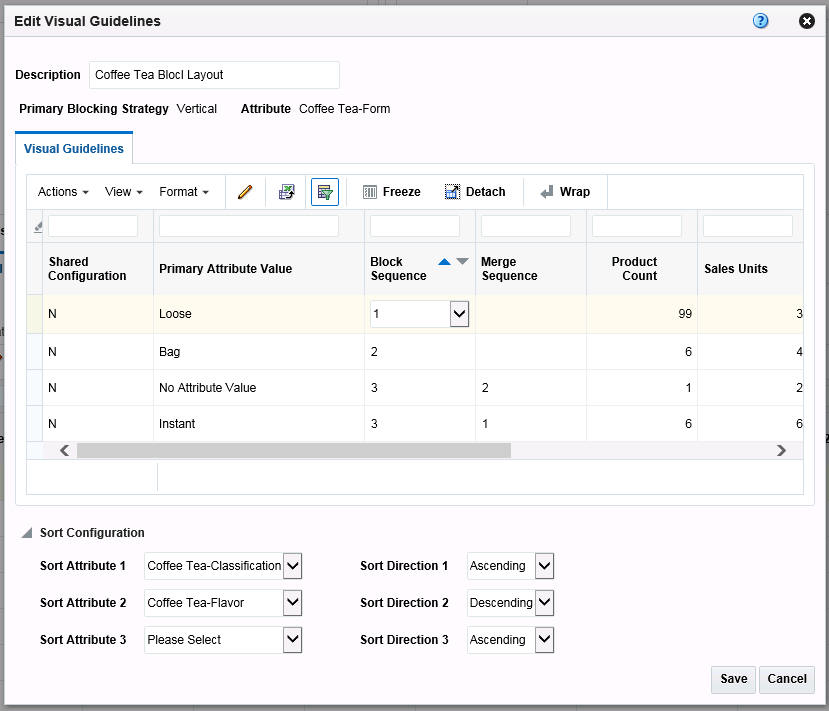Click Merge Sequence value in No Attribute Value row
This screenshot has width=829, height=711.
tap(485, 387)
